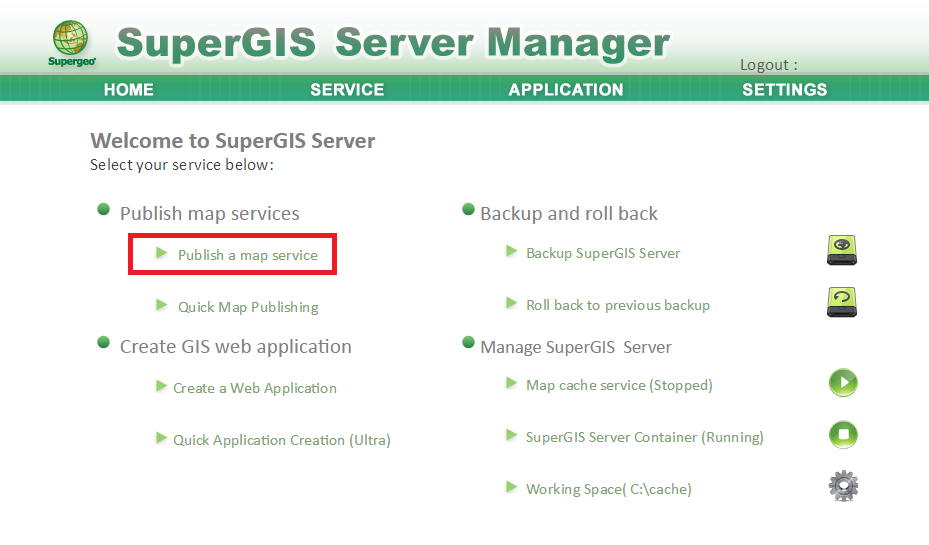Click the Backup SuperGIS Server drive icon
929x545 pixels.
coord(842,250)
